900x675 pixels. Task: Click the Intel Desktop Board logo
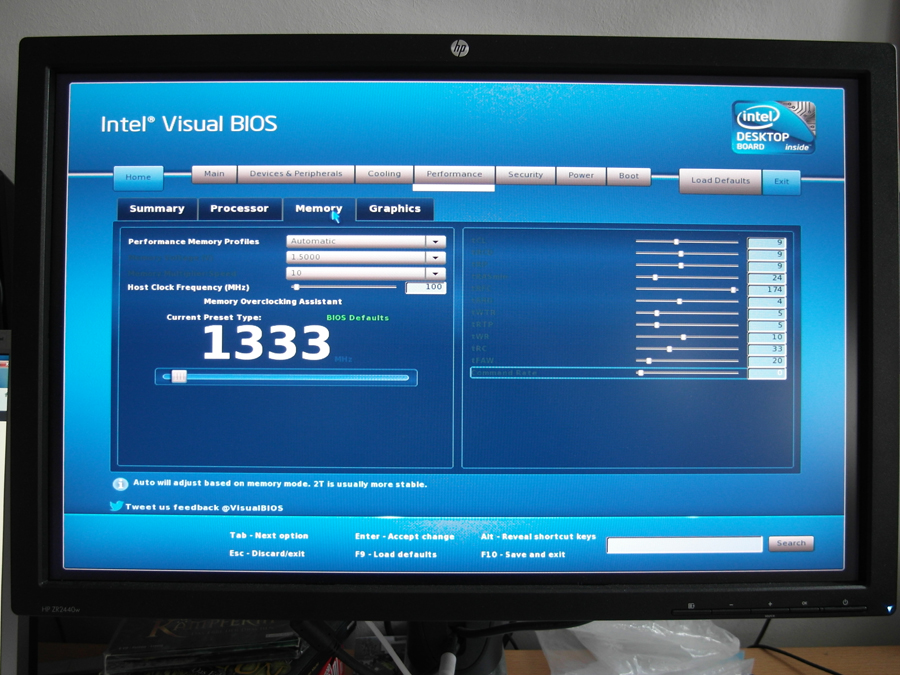click(773, 127)
